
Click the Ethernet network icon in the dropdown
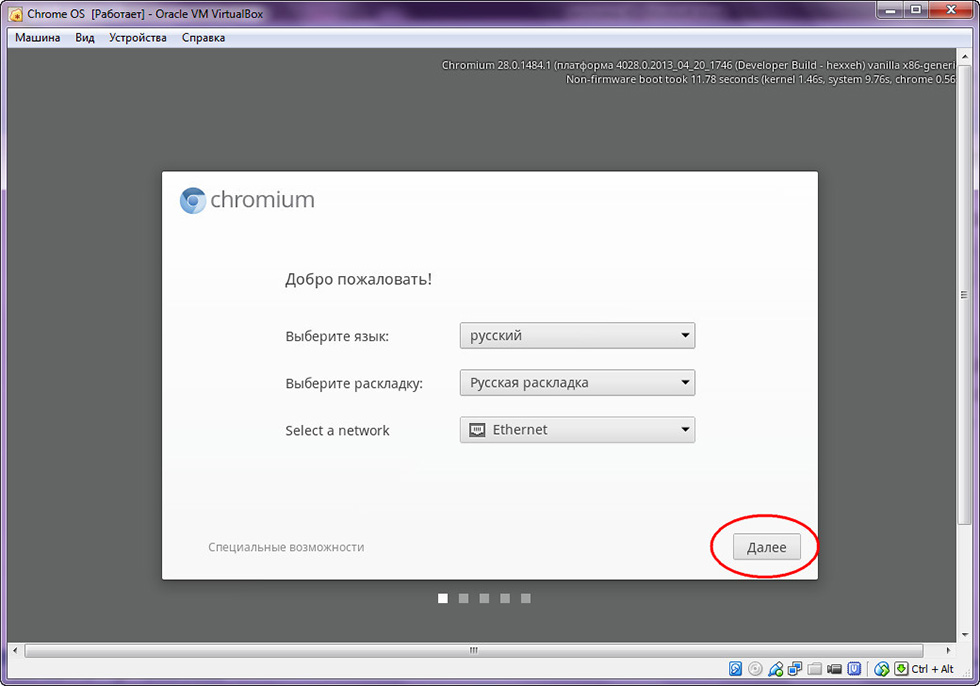(x=477, y=430)
